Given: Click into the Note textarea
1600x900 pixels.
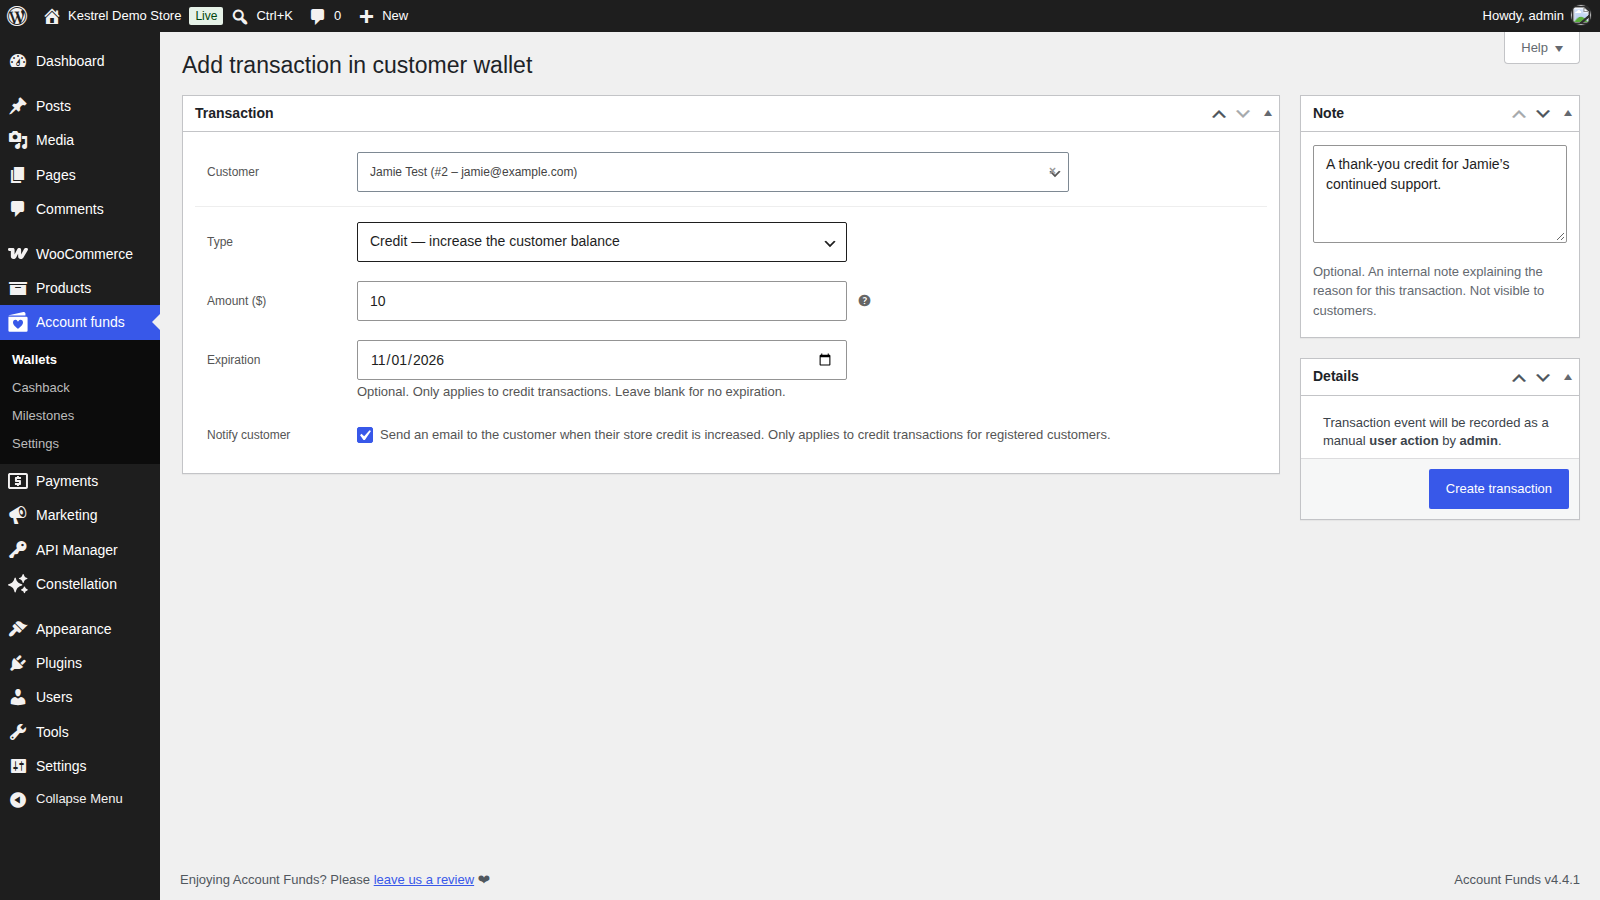Looking at the screenshot, I should [1440, 194].
